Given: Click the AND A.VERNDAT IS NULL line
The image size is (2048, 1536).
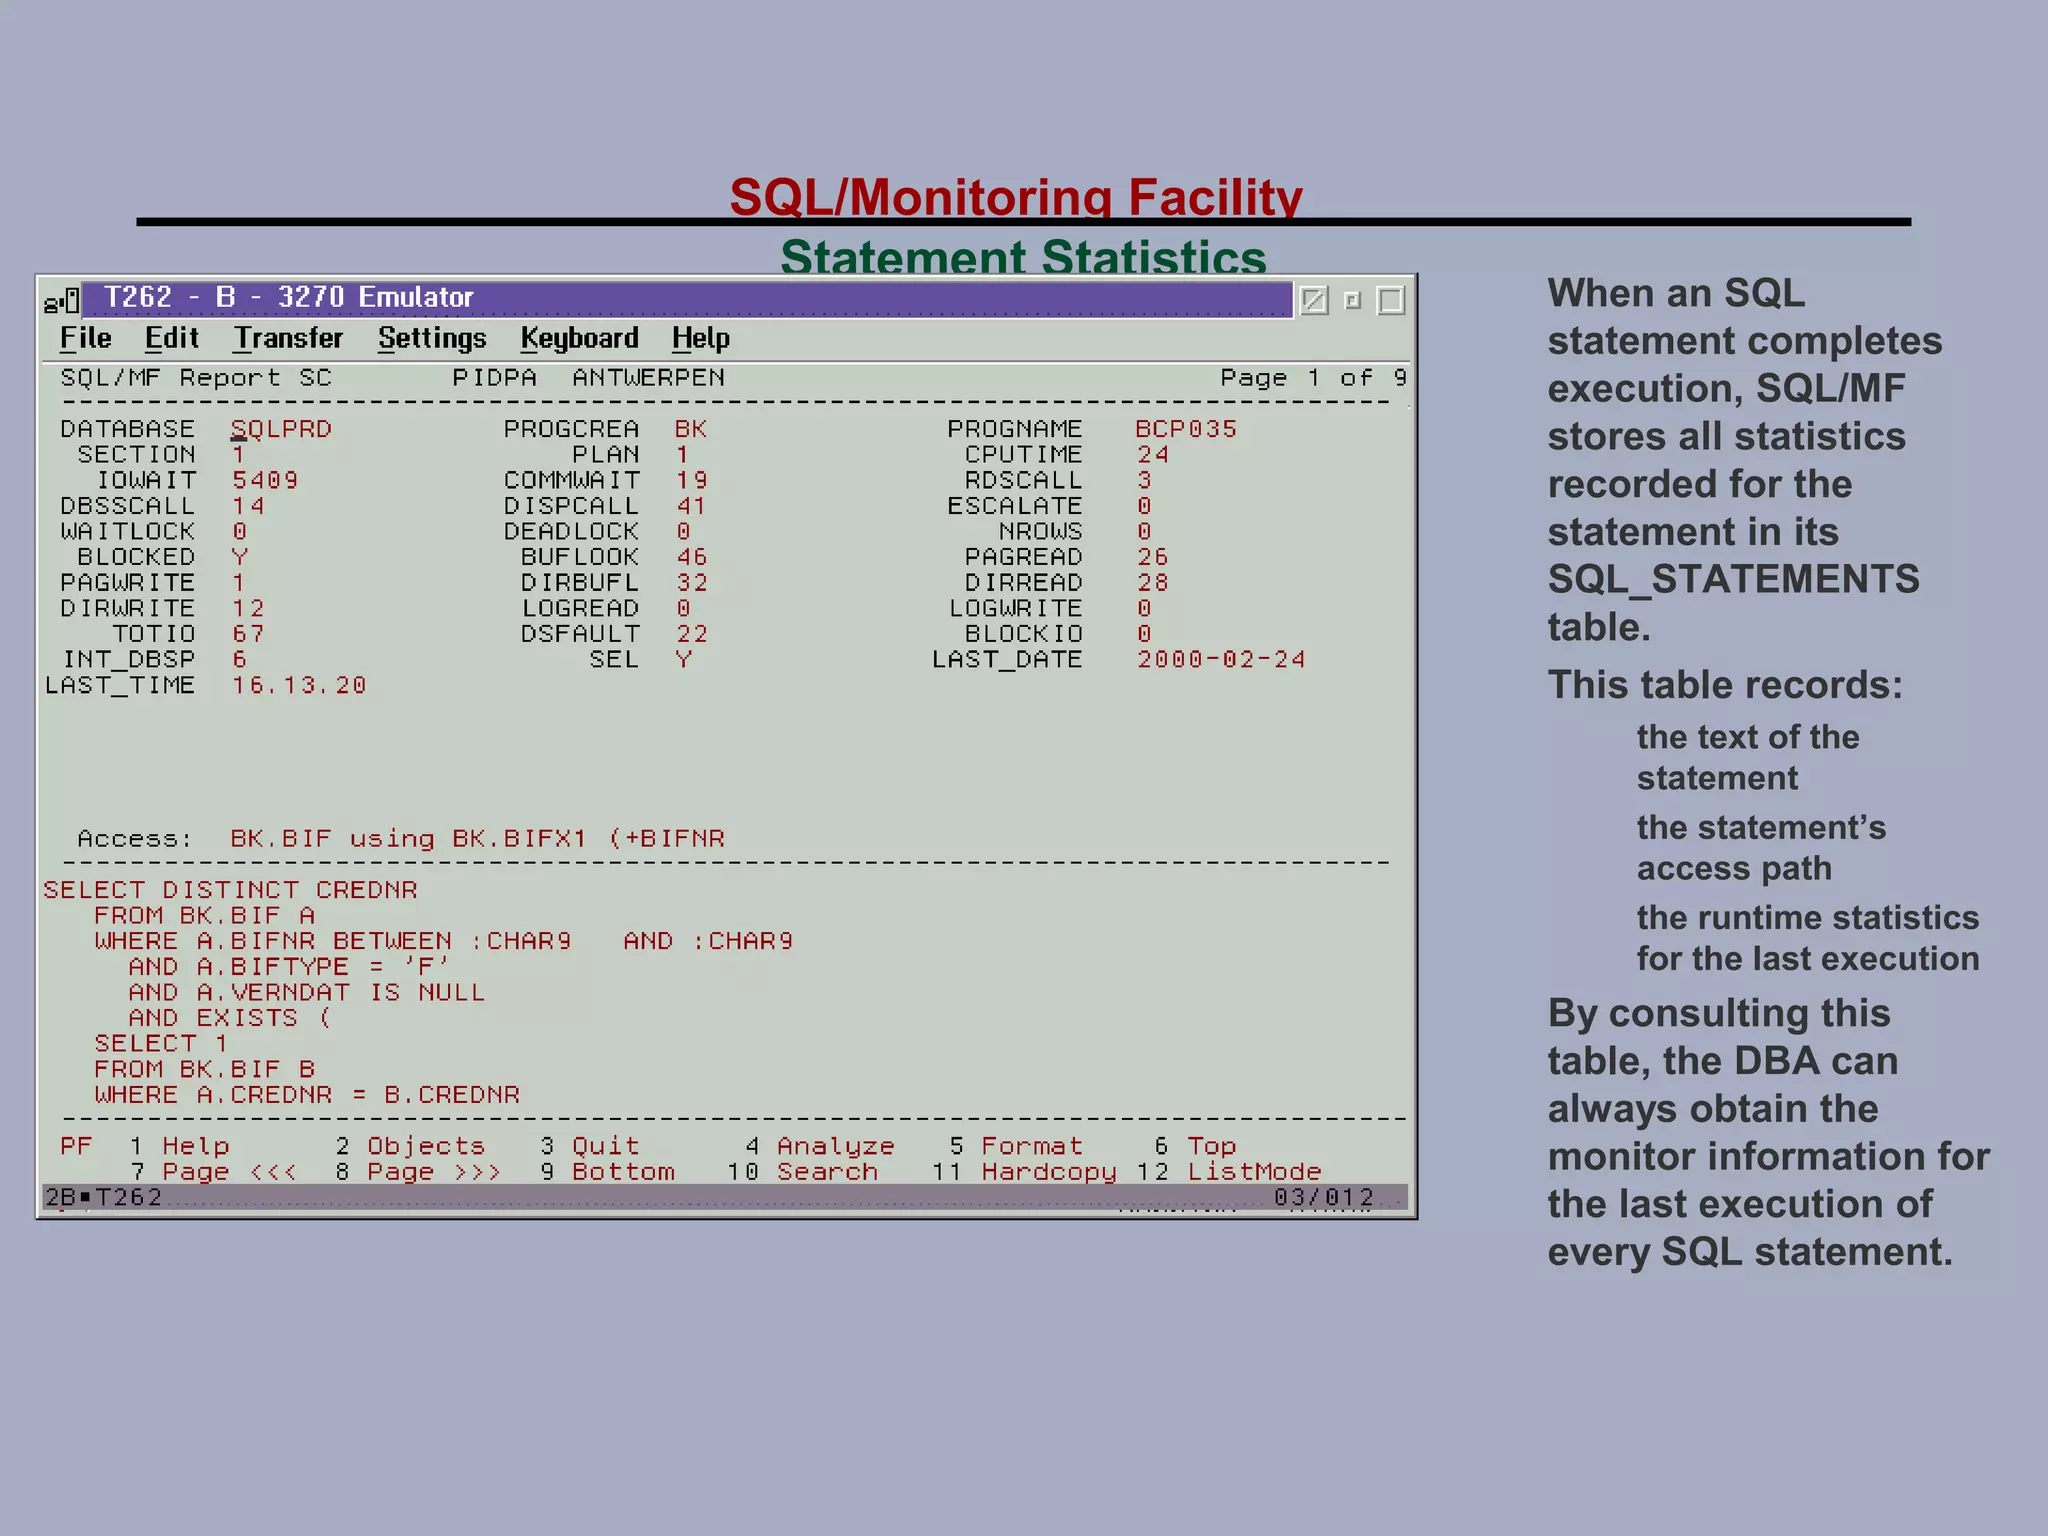Looking at the screenshot, I should pos(307,992).
